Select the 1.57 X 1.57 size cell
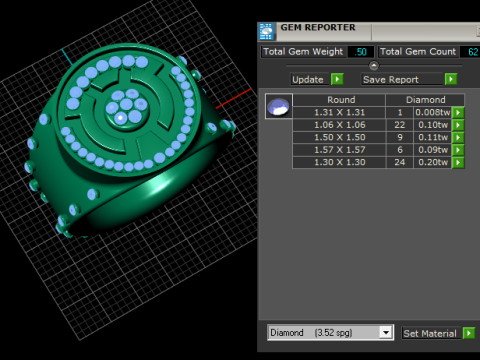The height and width of the screenshot is (360, 480). pyautogui.click(x=339, y=150)
